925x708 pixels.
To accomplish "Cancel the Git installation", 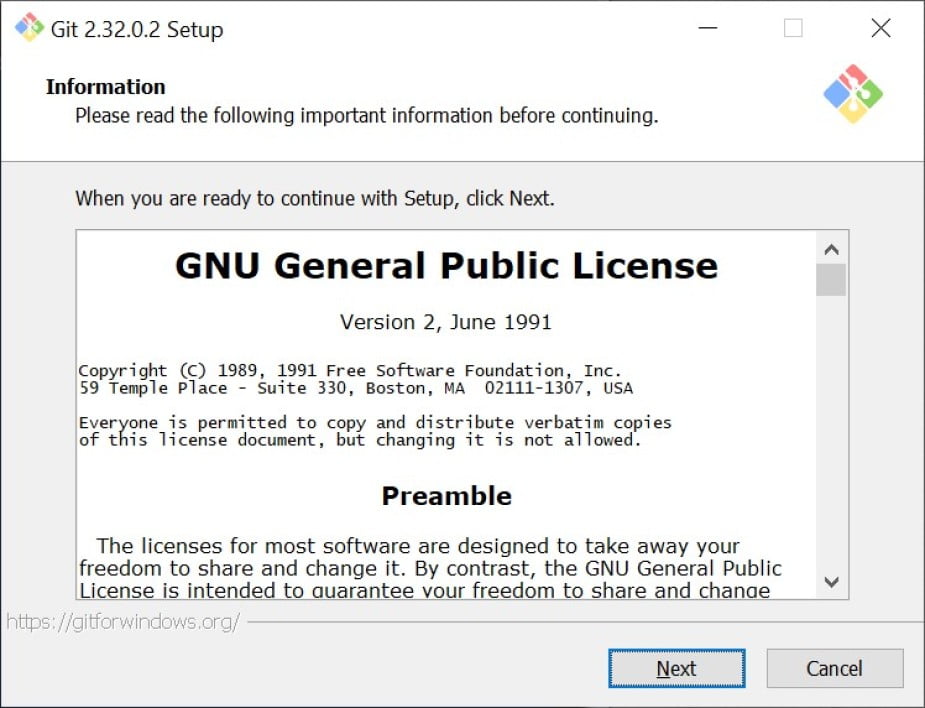I will (x=835, y=668).
